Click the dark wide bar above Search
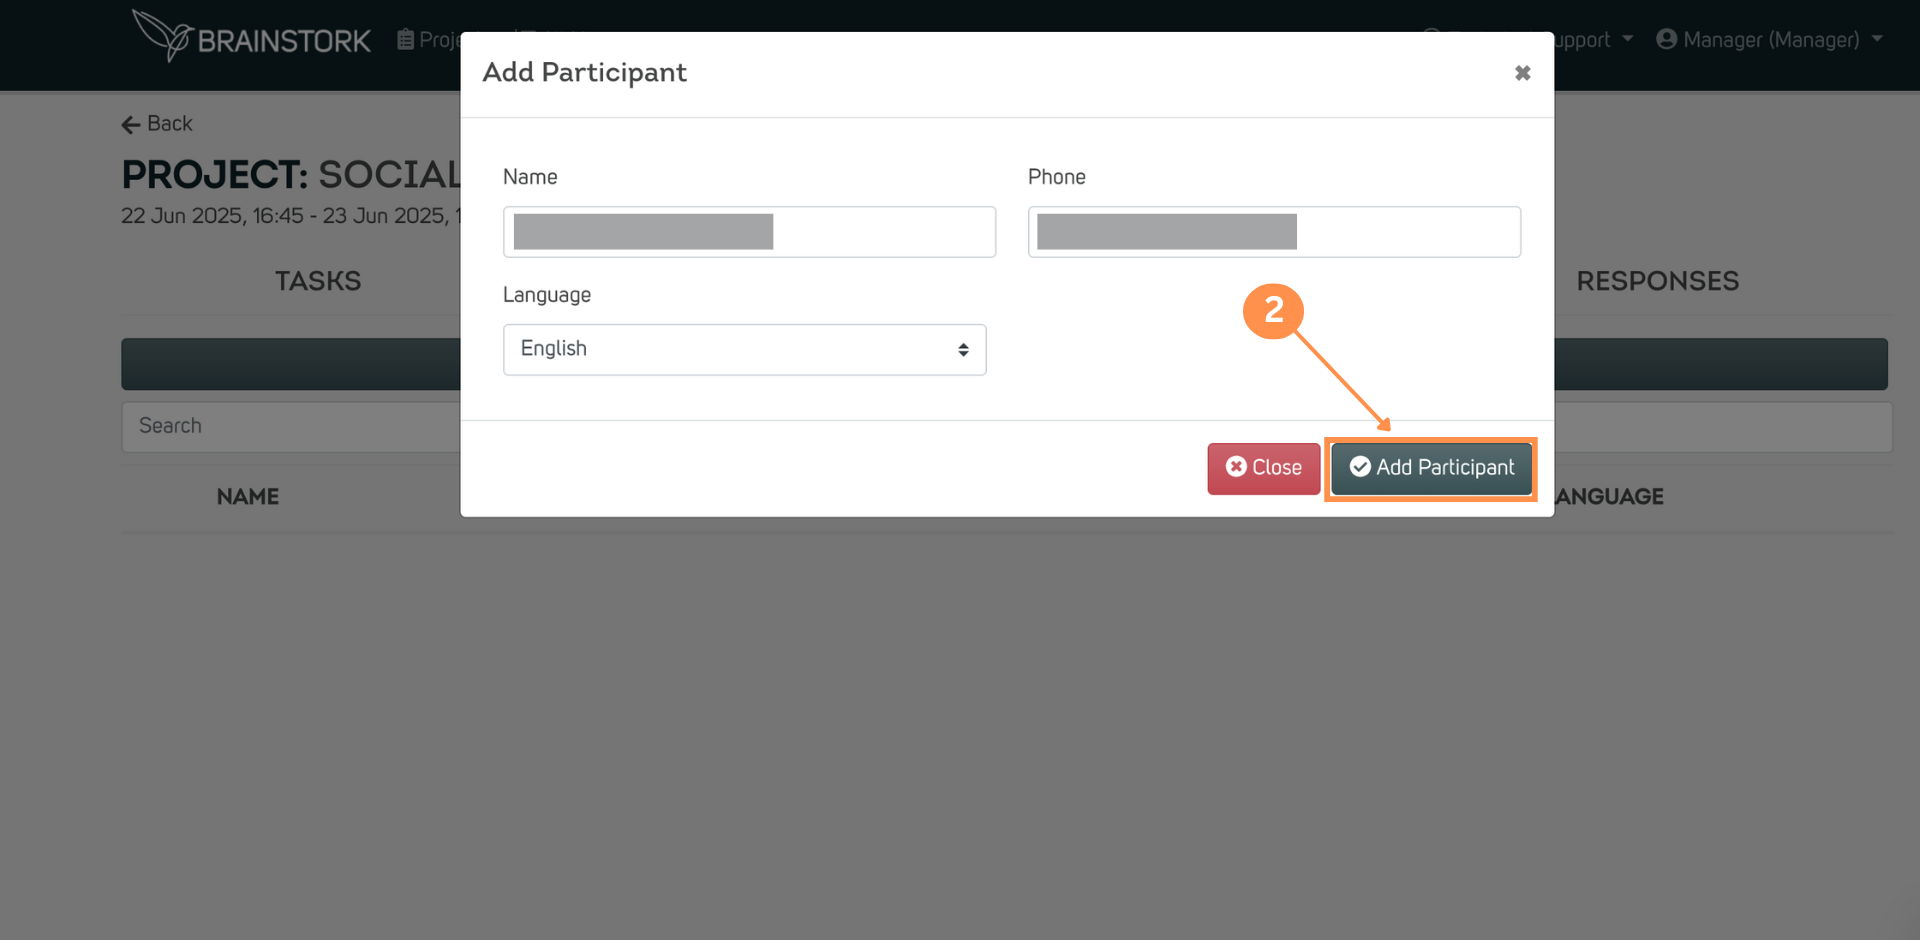This screenshot has width=1920, height=940. click(x=290, y=364)
